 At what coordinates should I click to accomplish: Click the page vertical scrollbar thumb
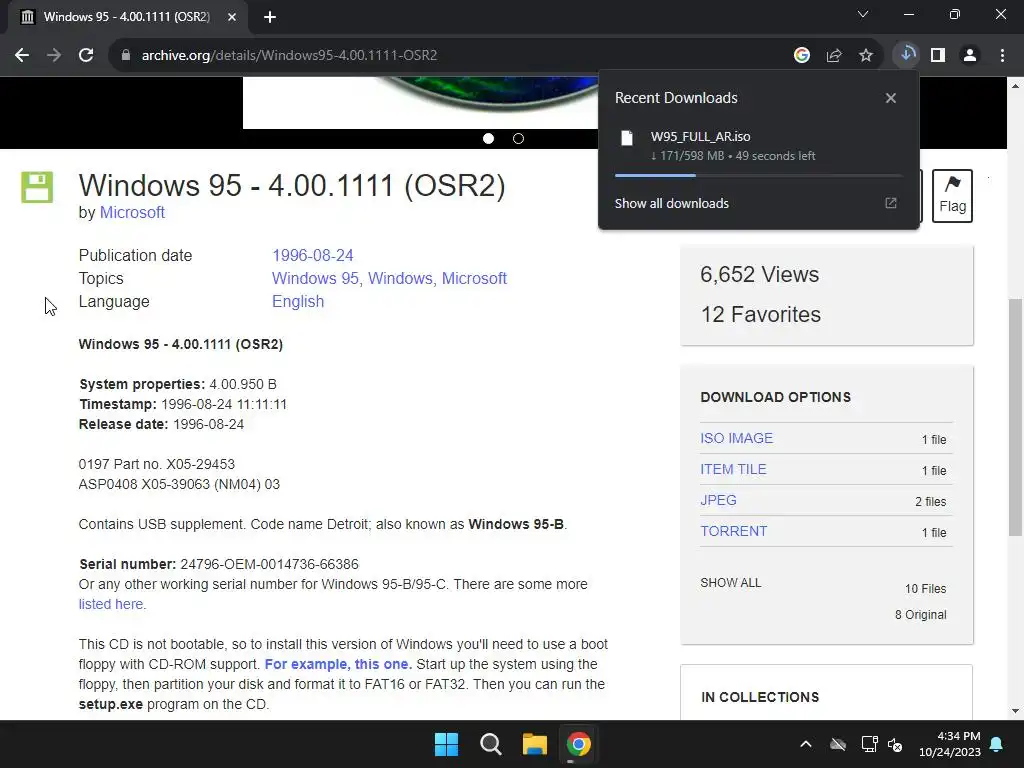1016,417
